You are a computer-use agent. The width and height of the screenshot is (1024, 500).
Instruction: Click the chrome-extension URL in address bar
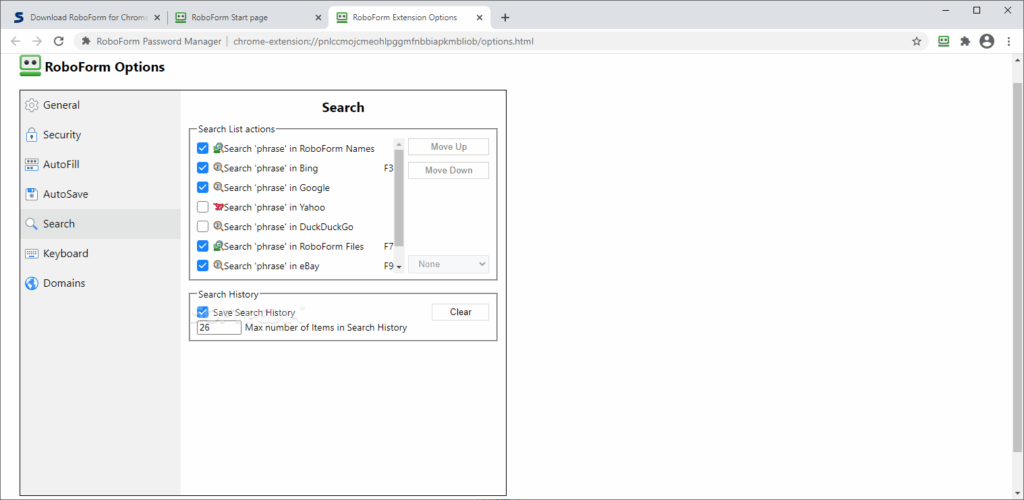pos(383,41)
